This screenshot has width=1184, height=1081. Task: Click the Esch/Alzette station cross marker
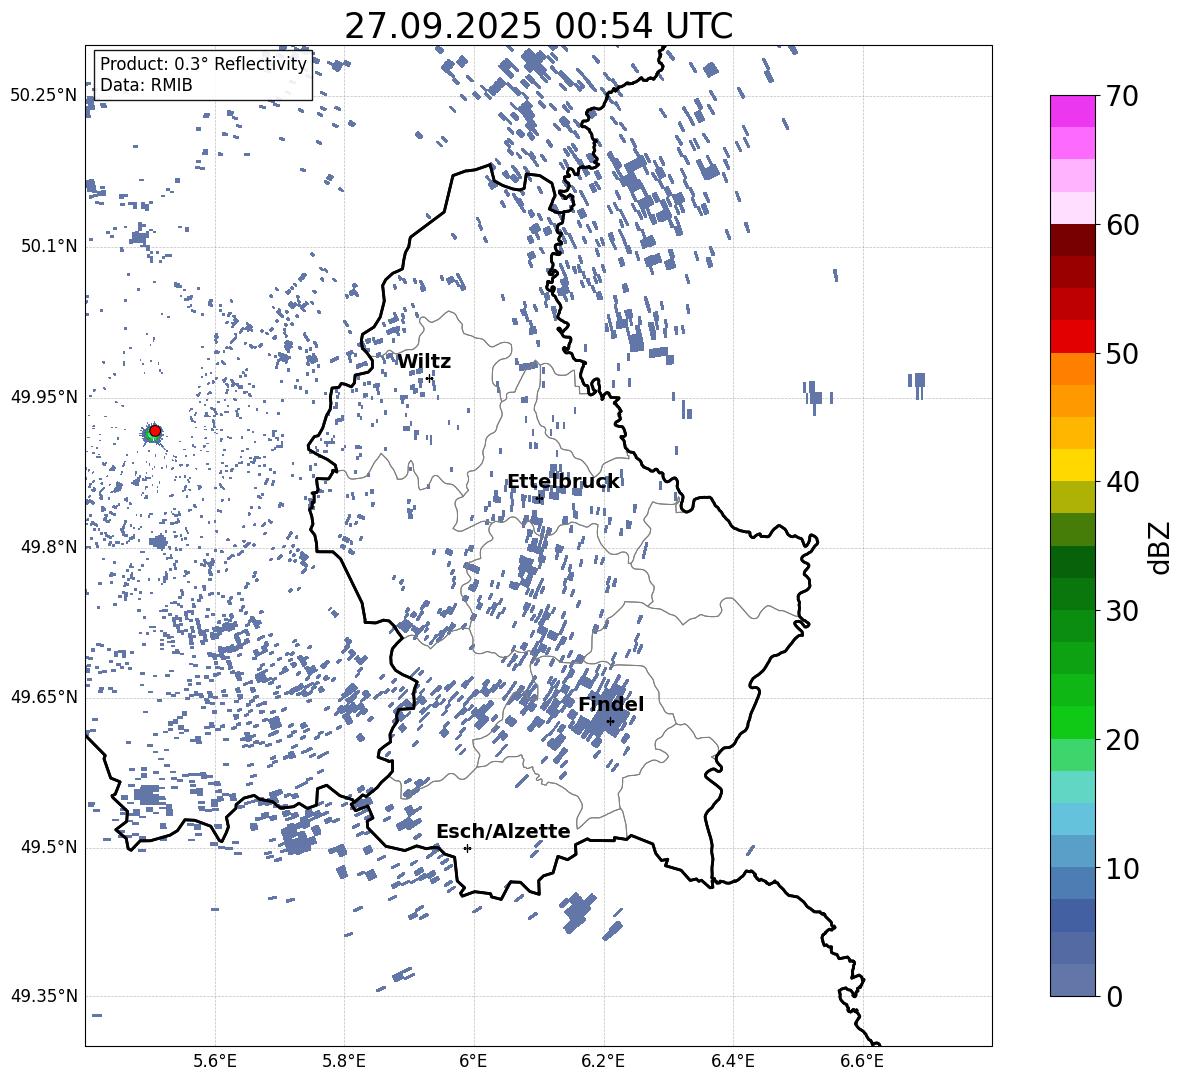pyautogui.click(x=467, y=848)
